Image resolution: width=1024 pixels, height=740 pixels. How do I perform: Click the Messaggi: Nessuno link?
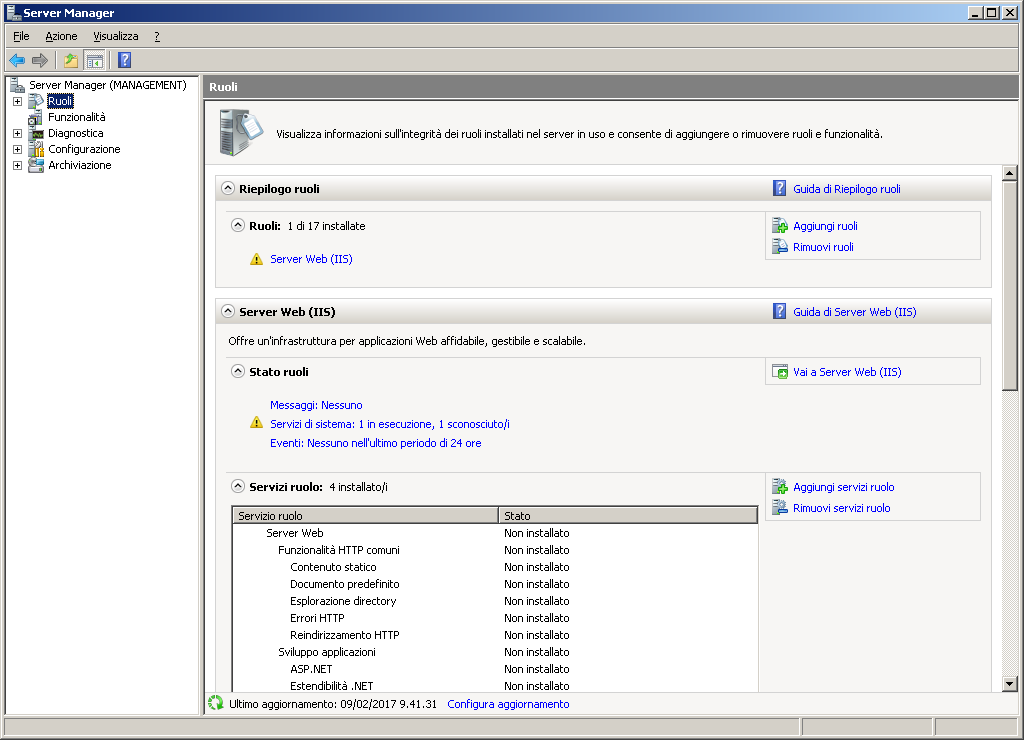(316, 405)
